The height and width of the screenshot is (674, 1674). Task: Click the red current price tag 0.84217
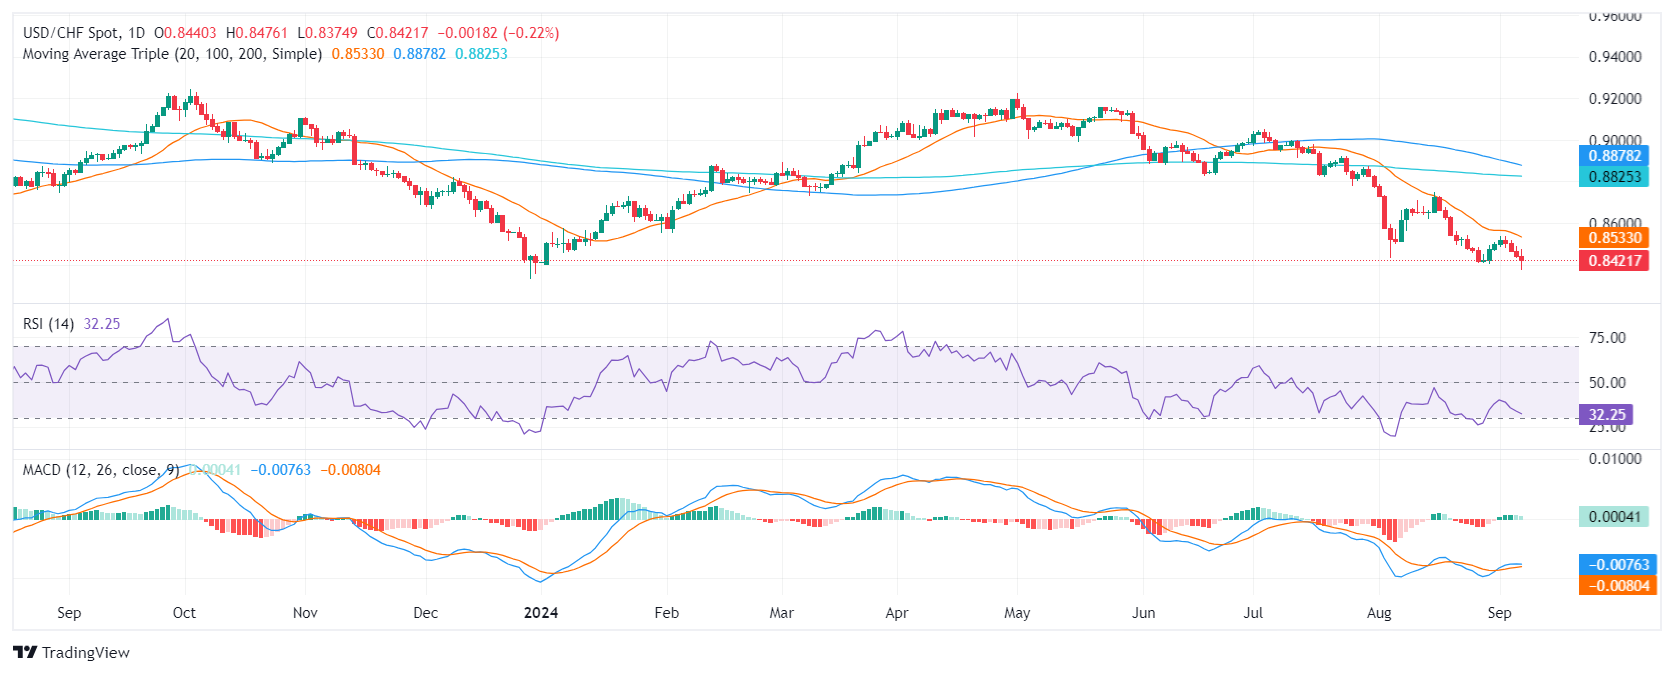click(1613, 261)
